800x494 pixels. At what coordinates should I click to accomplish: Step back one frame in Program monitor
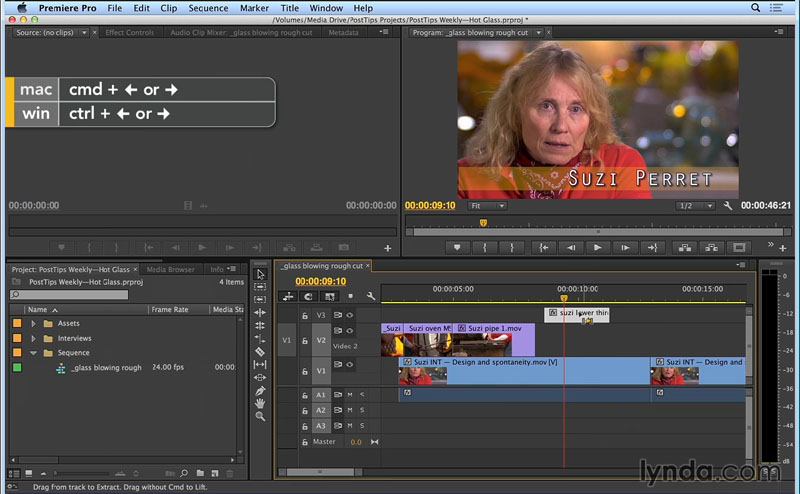tap(571, 248)
